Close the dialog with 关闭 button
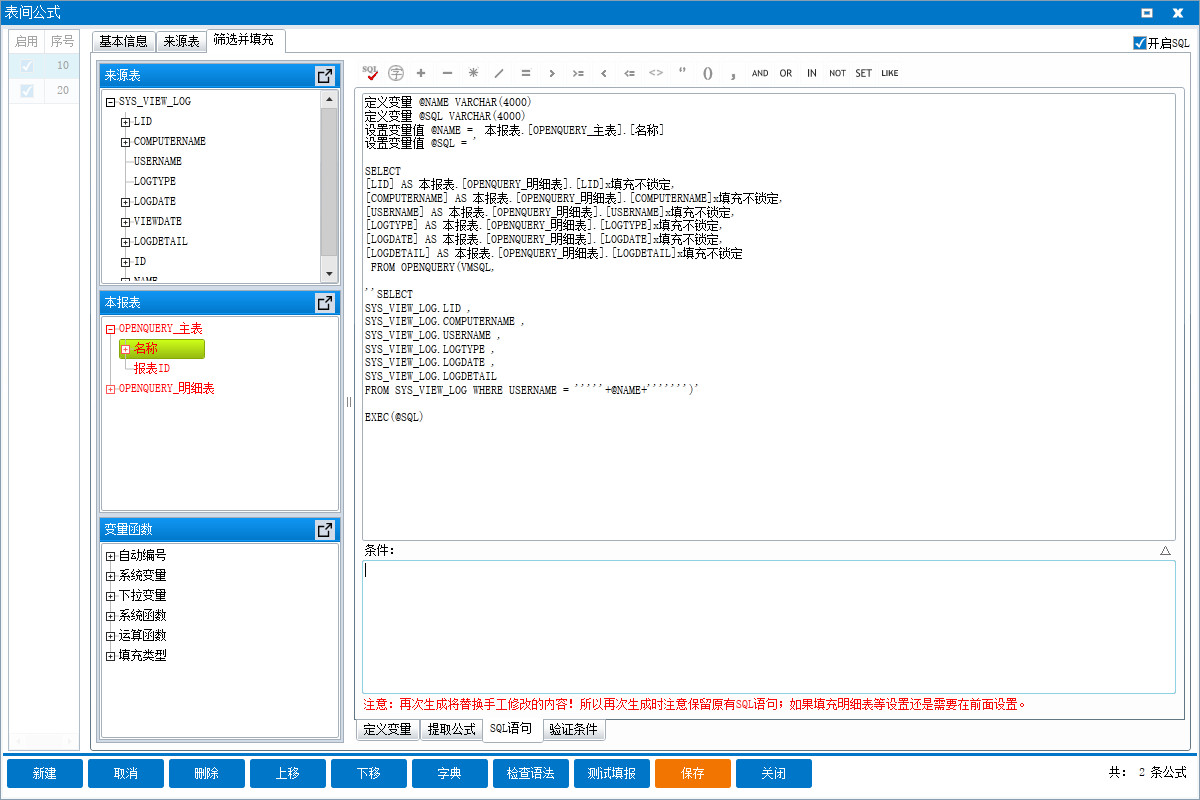Screen dimensions: 1200x800 (x=774, y=774)
